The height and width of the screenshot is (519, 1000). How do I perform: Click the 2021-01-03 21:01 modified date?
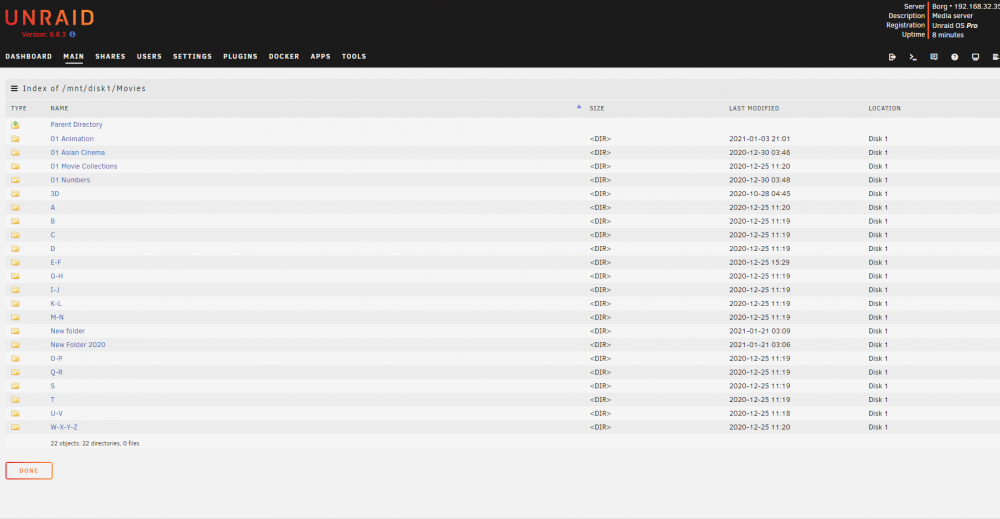coord(760,138)
